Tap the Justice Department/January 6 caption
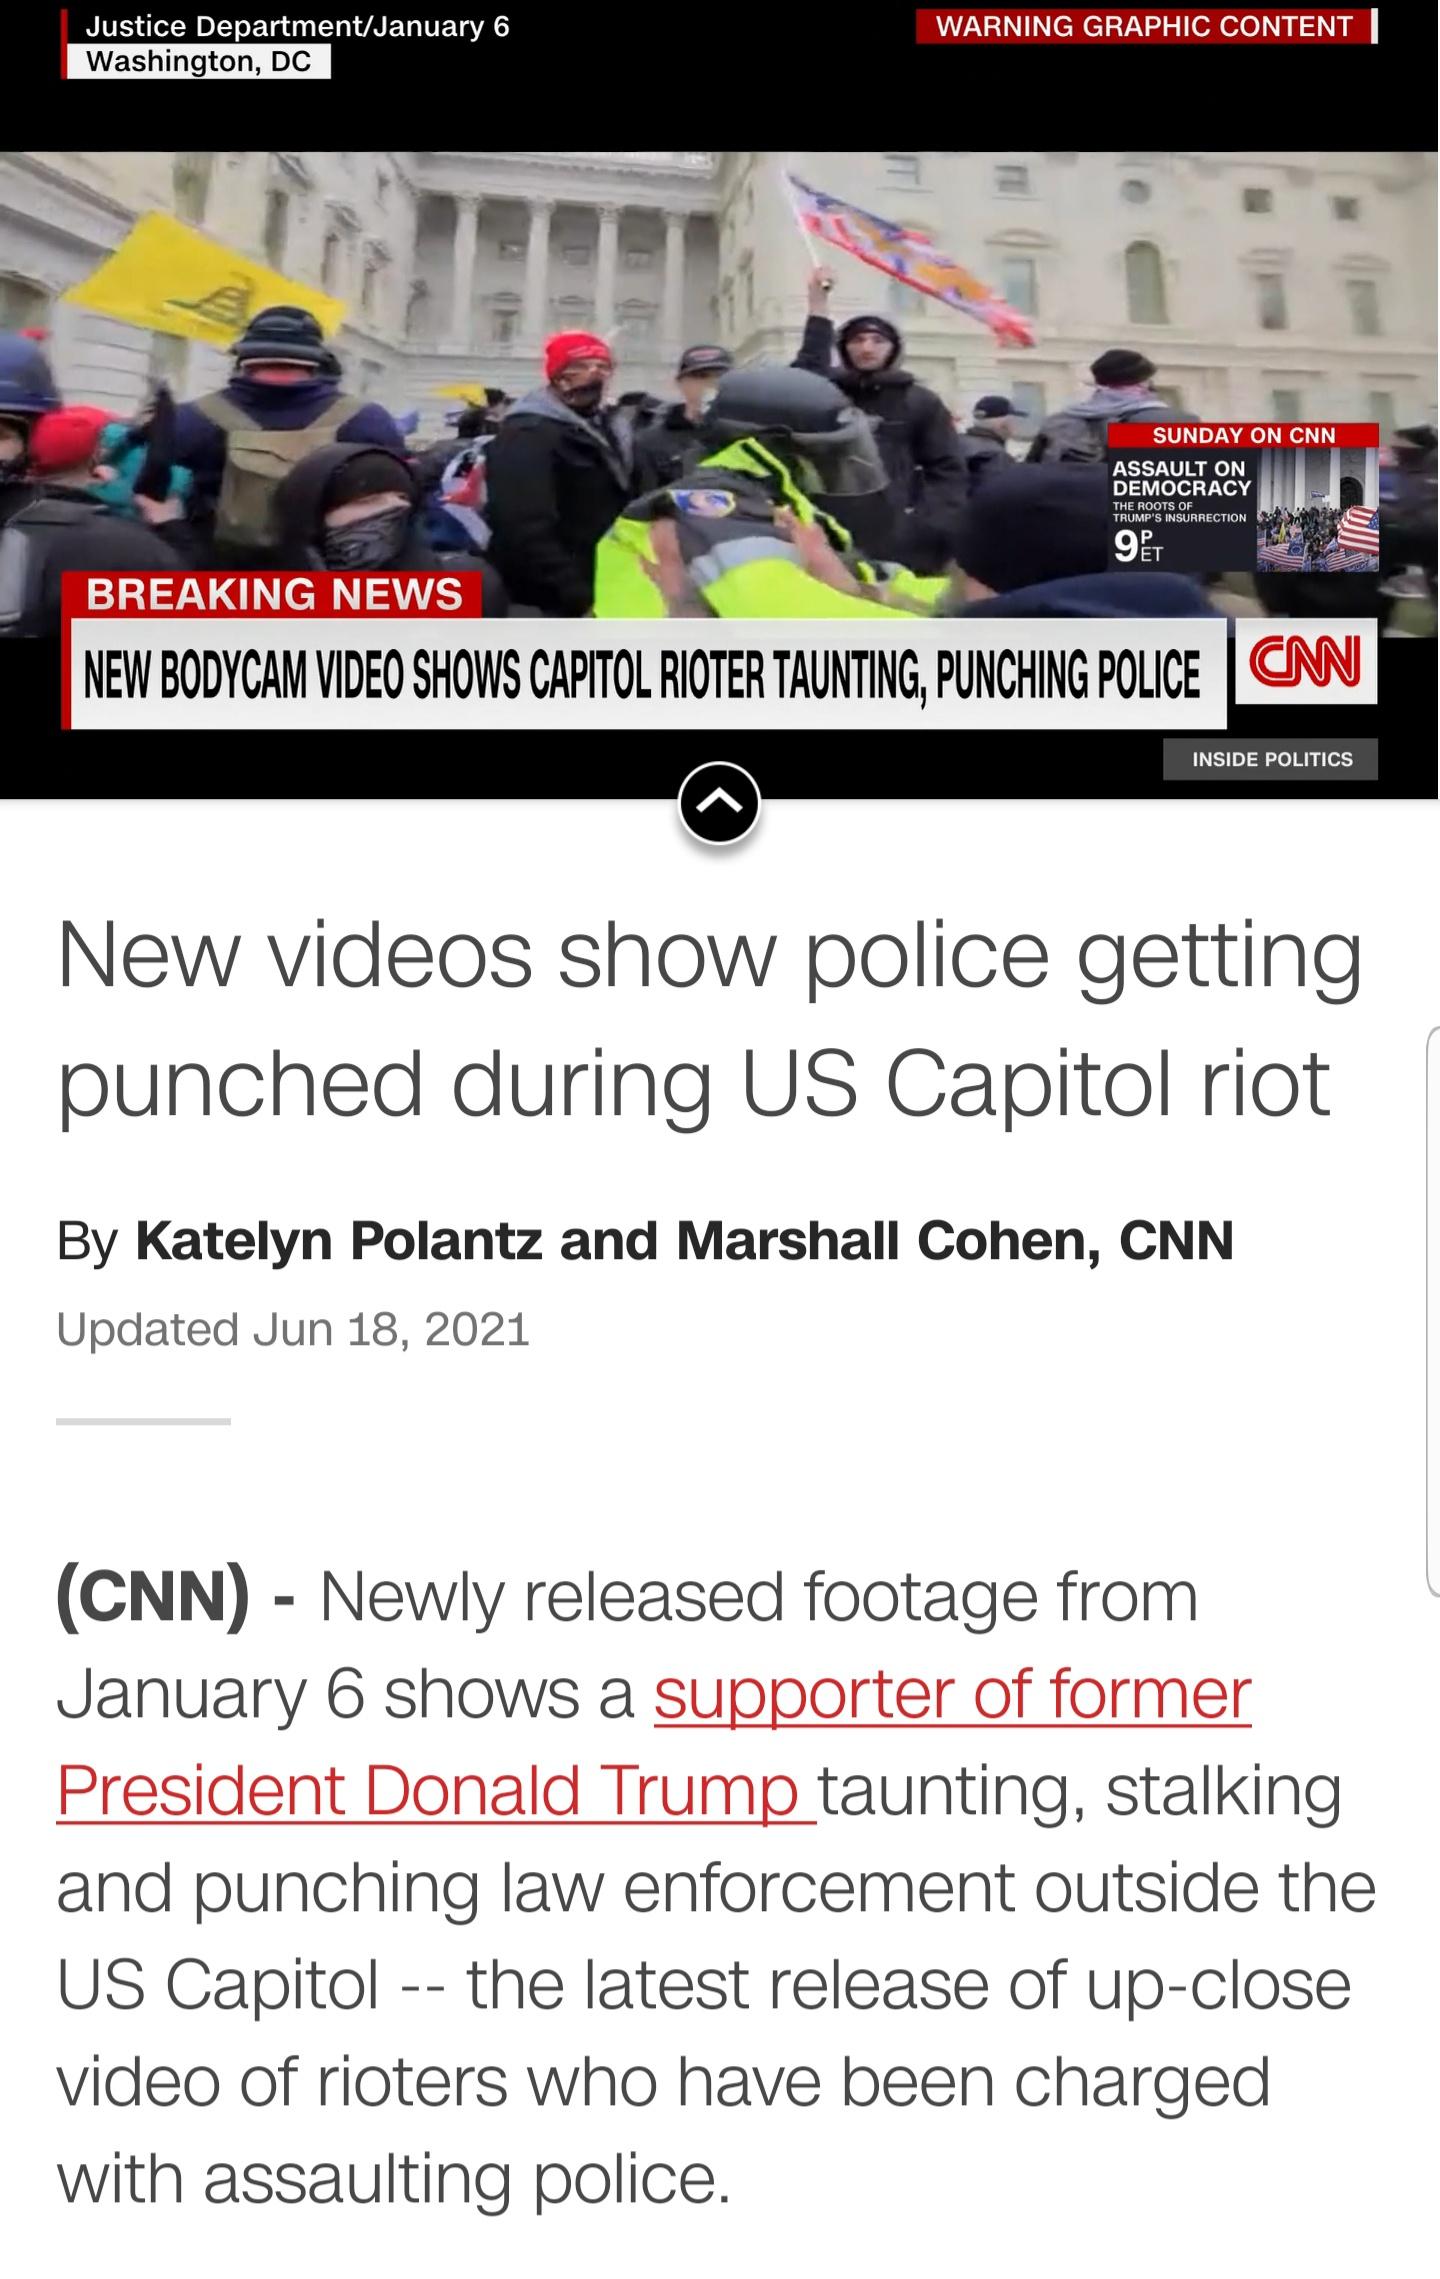This screenshot has height=2279, width=1440. tap(298, 26)
